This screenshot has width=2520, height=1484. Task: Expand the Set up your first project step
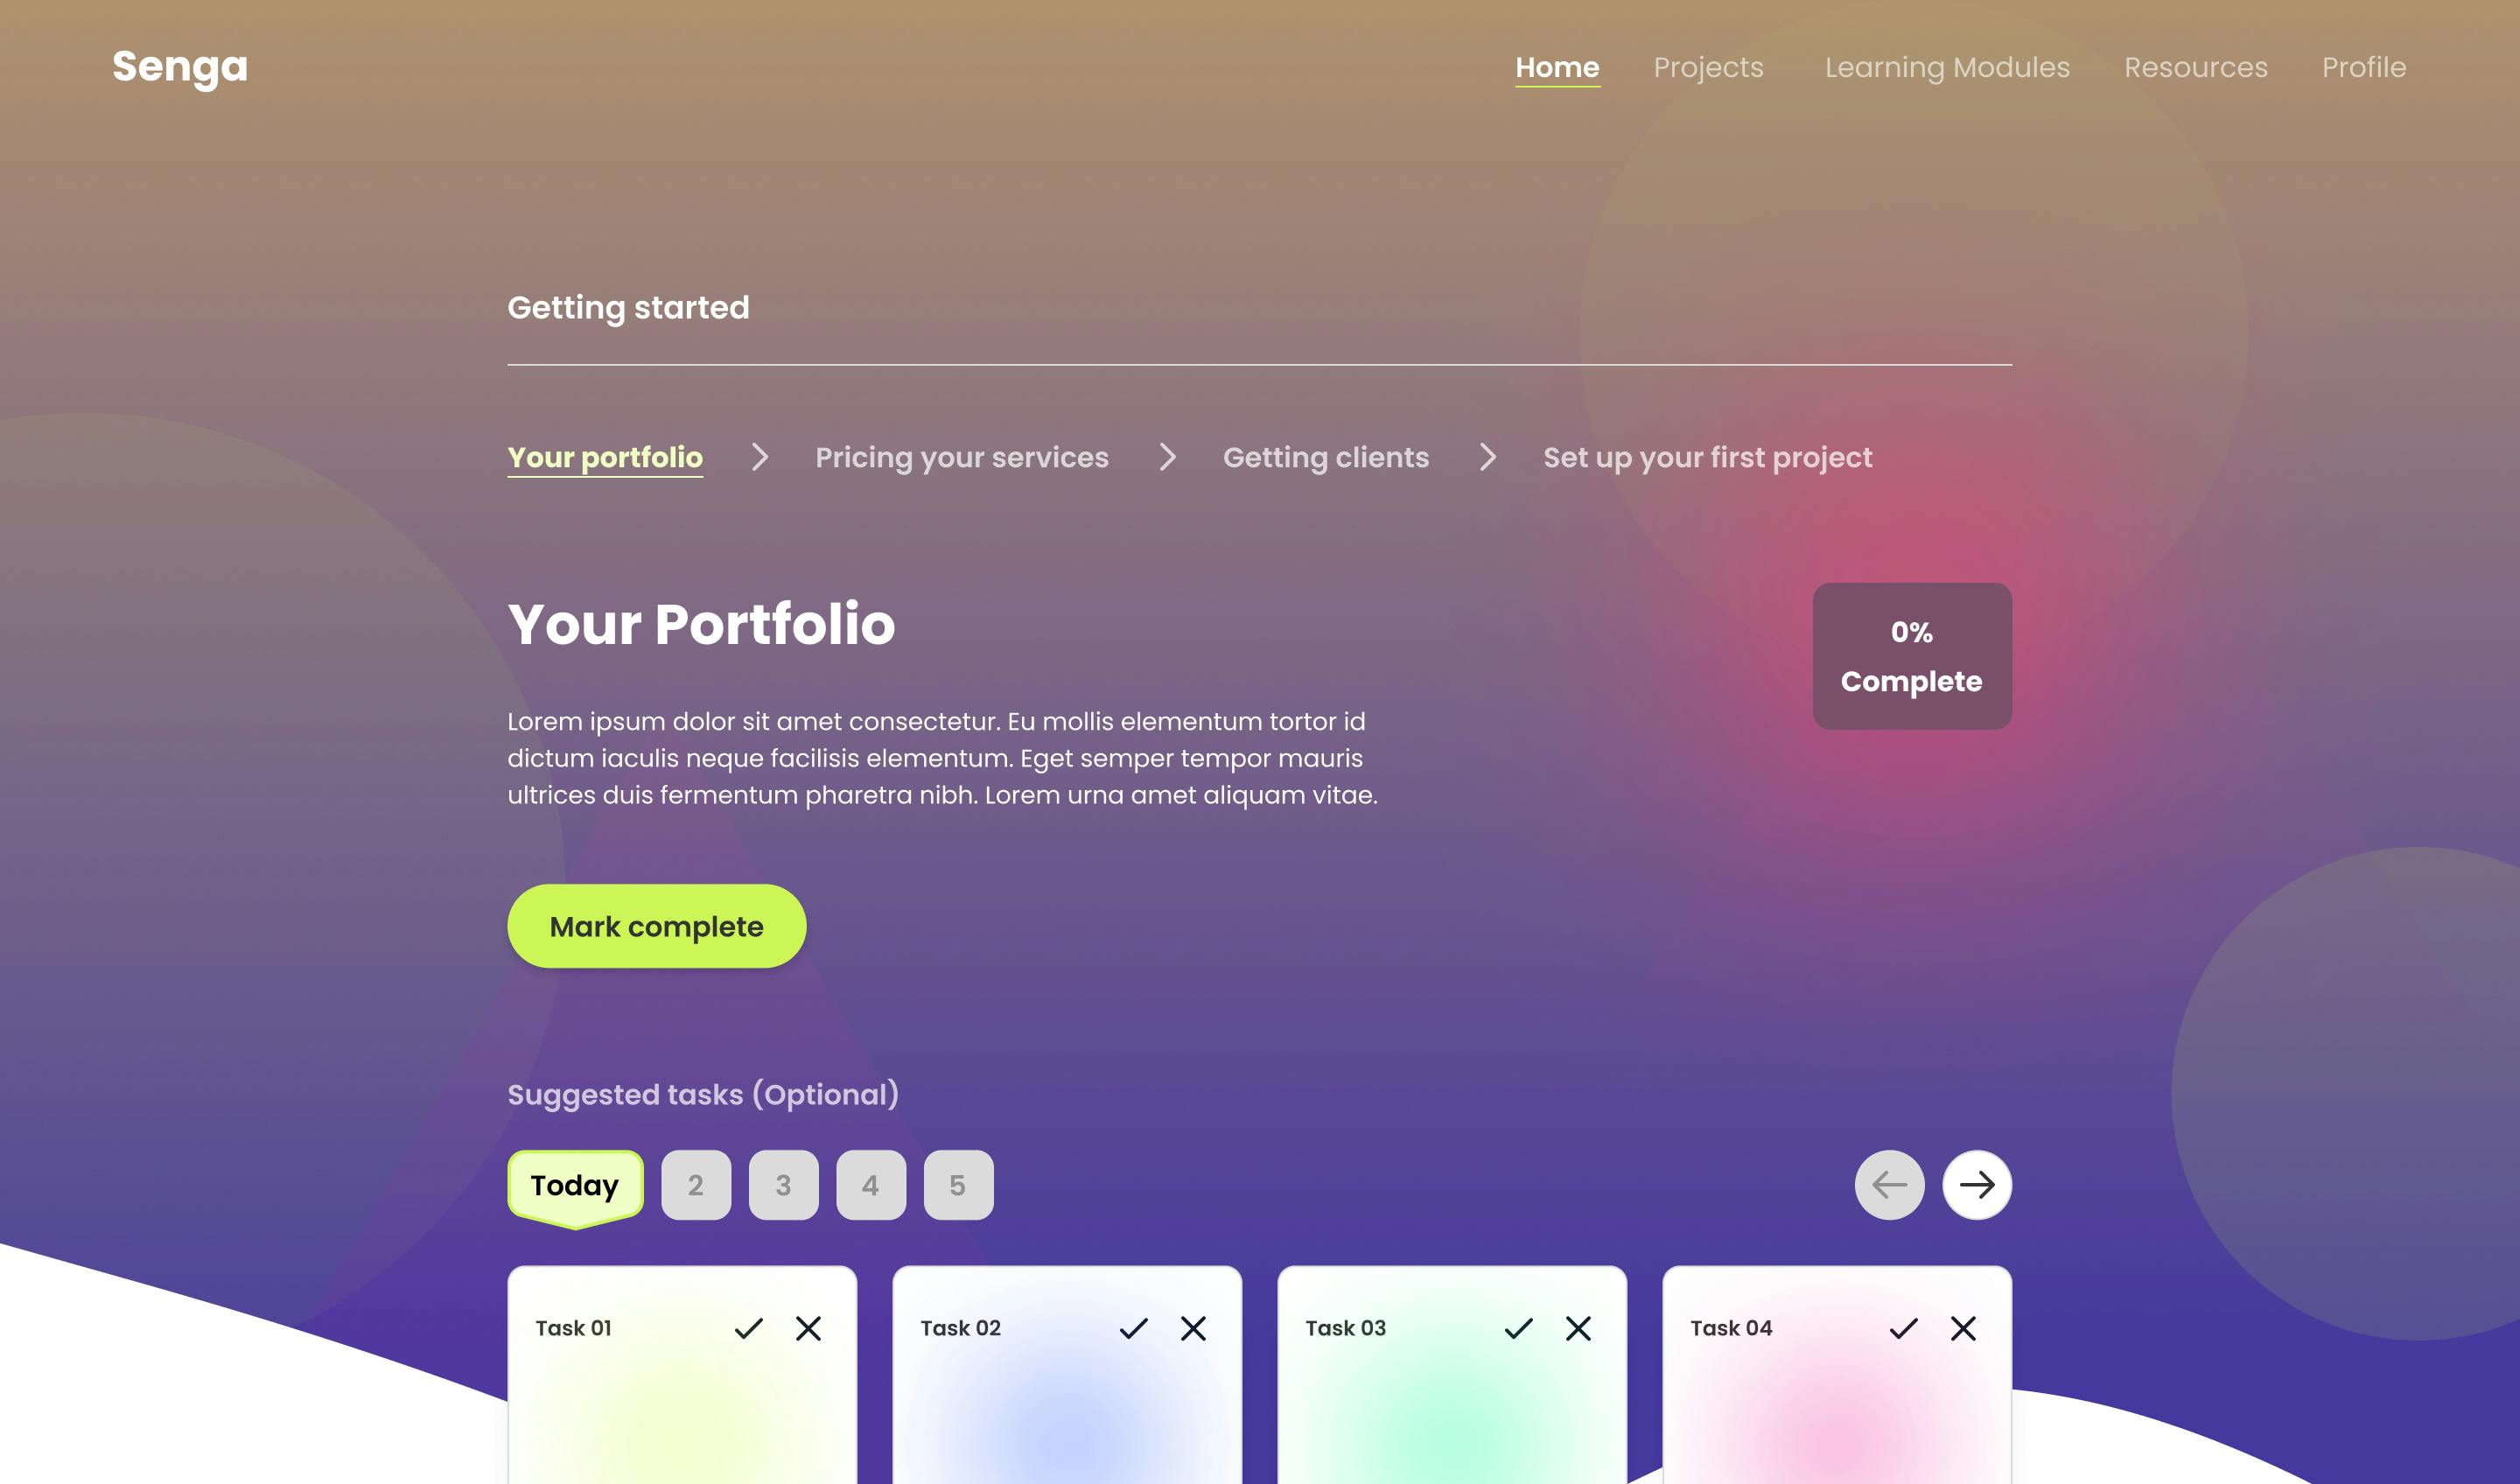pos(1706,458)
